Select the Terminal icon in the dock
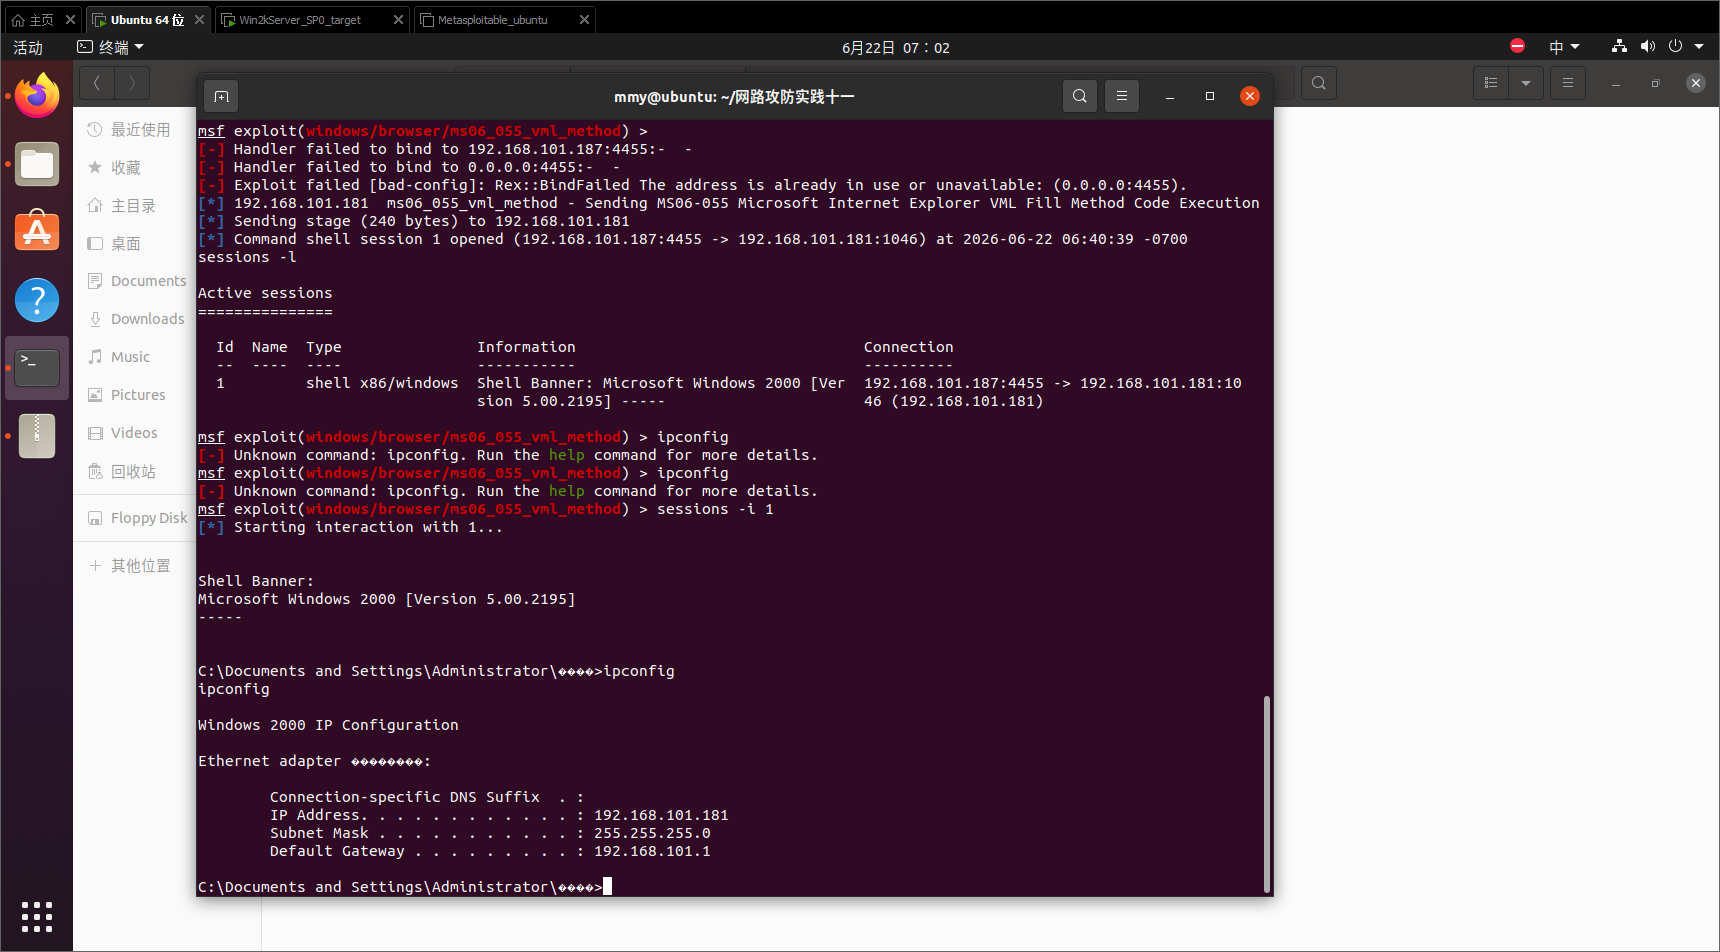Screen dimensions: 1720x952 coord(37,368)
